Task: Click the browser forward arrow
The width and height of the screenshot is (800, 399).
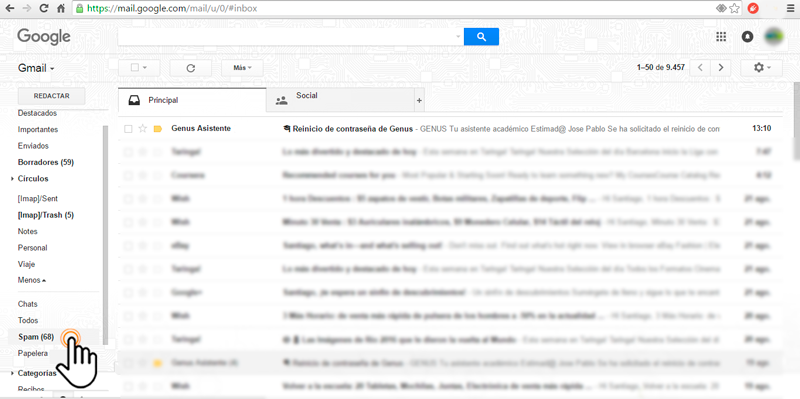Action: coord(27,8)
